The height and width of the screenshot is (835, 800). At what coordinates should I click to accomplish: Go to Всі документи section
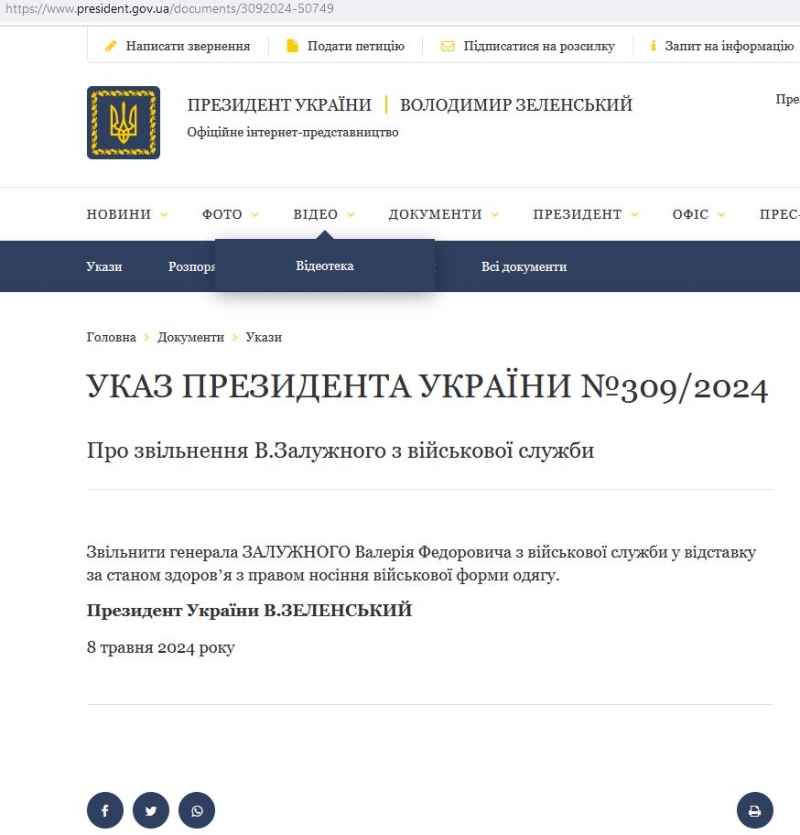[524, 267]
